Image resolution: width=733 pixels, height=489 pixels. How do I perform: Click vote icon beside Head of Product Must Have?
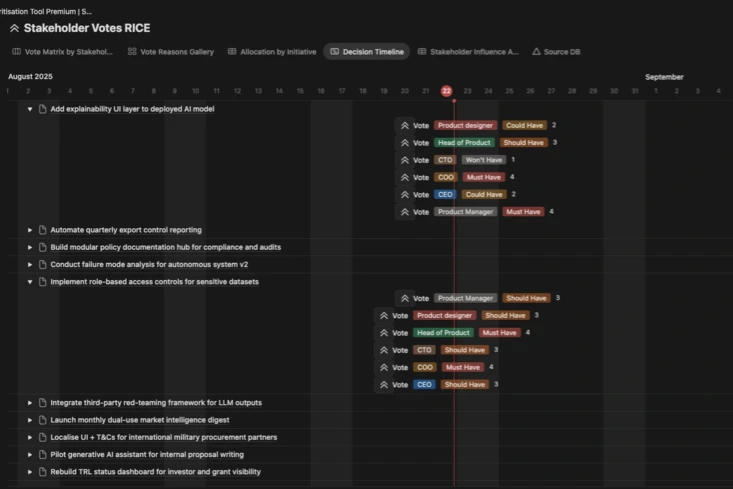383,333
